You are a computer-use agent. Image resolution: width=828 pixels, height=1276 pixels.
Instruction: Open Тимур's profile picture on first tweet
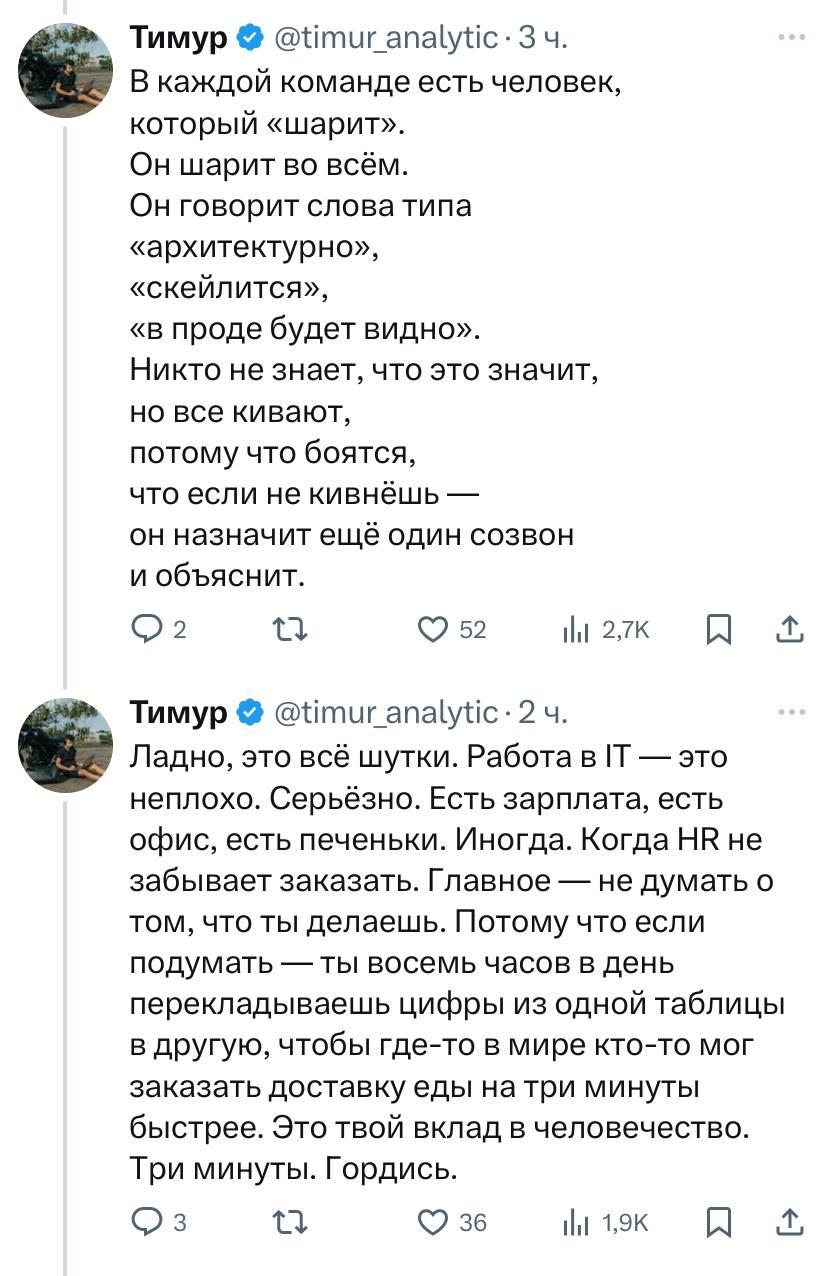[x=67, y=71]
